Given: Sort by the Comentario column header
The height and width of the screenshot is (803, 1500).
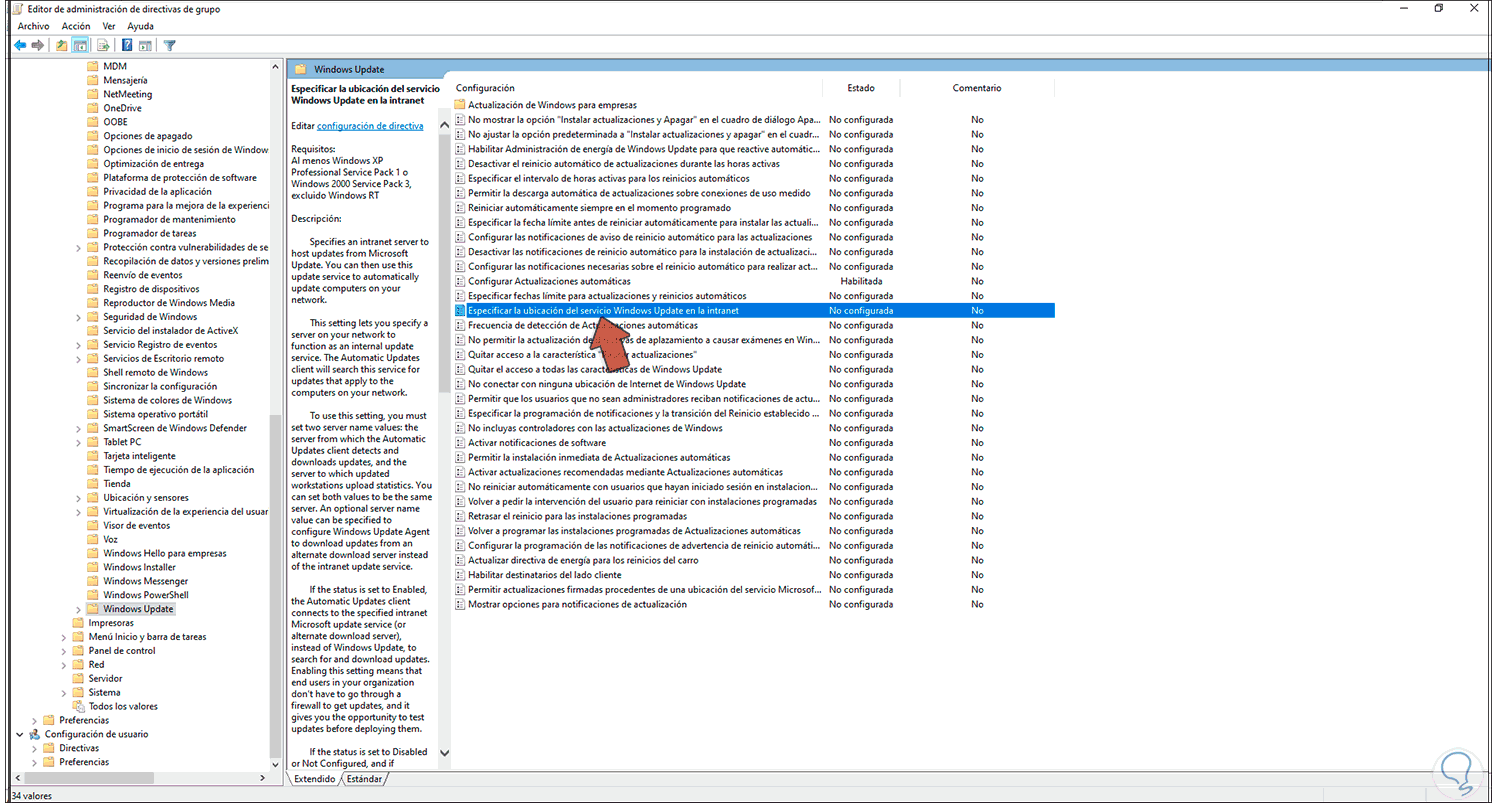Looking at the screenshot, I should coord(977,88).
